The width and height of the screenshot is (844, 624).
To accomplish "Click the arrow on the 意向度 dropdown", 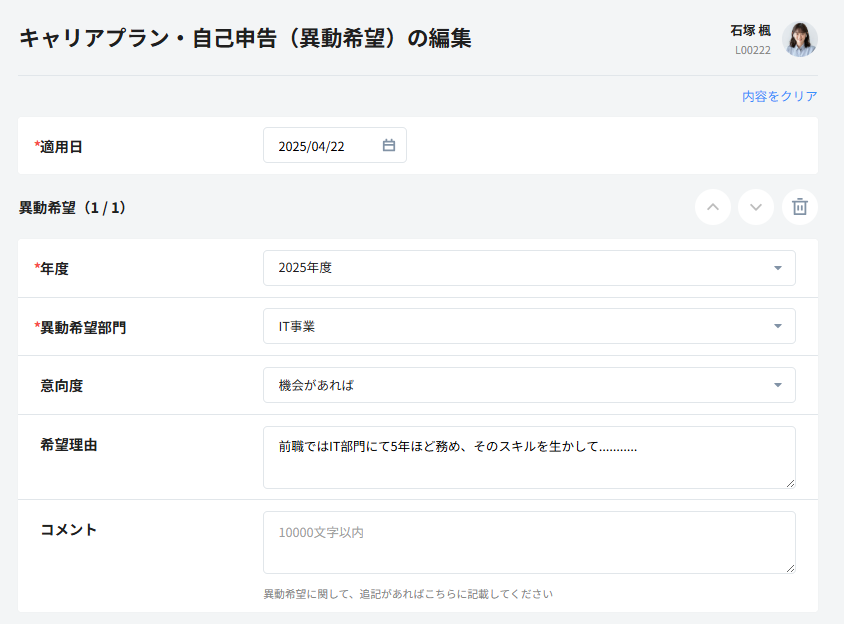I will pyautogui.click(x=778, y=385).
